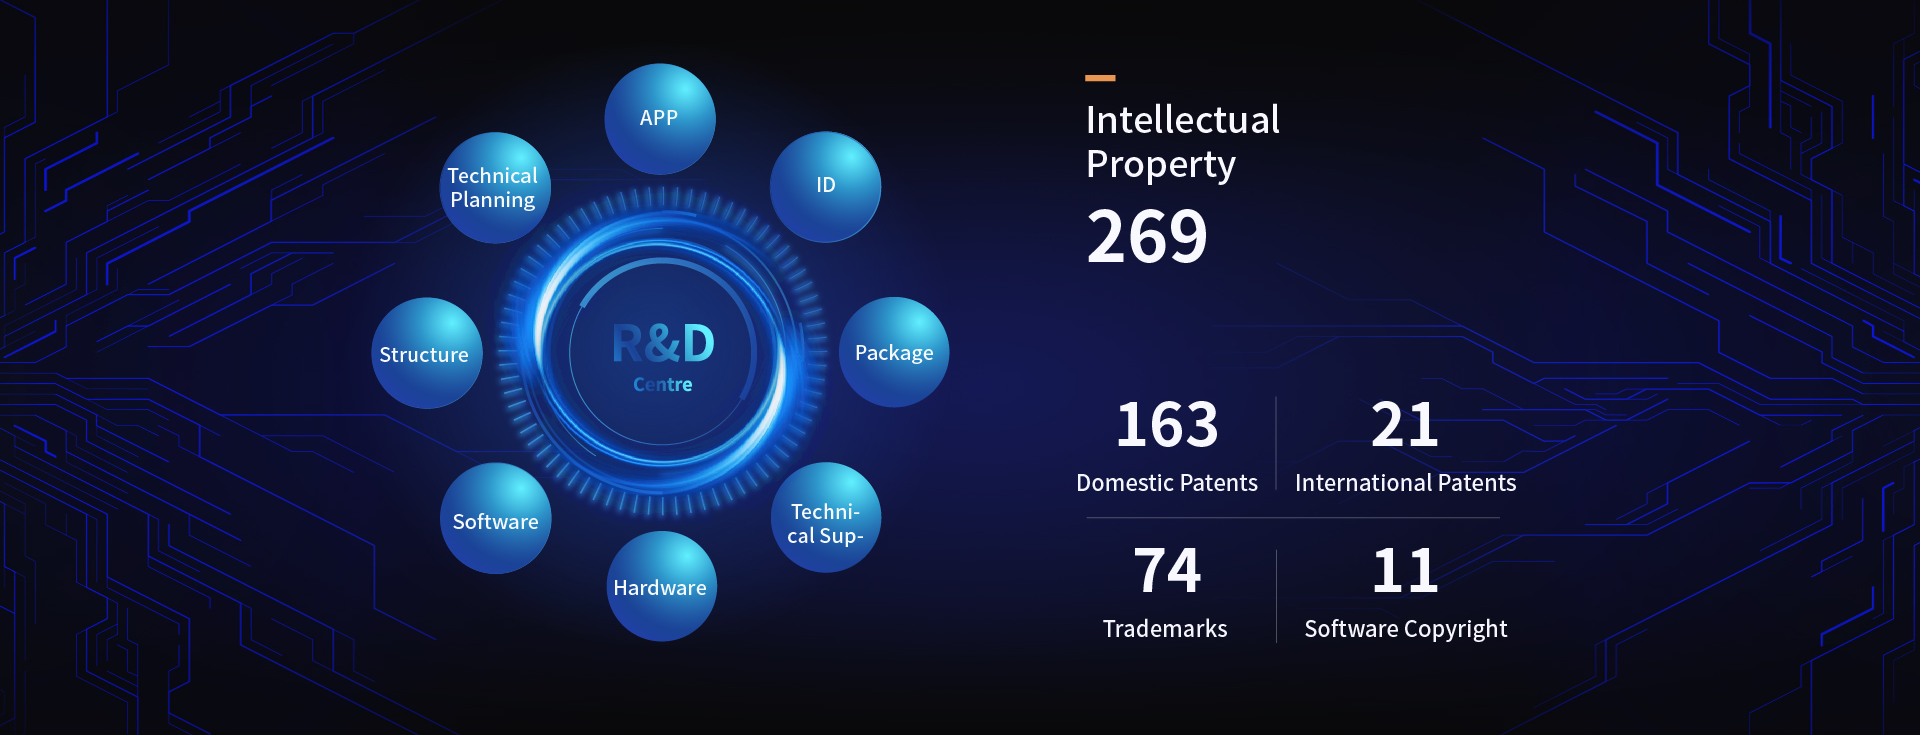Select the Software Copyright label
The height and width of the screenshot is (735, 1920).
coord(1405,629)
